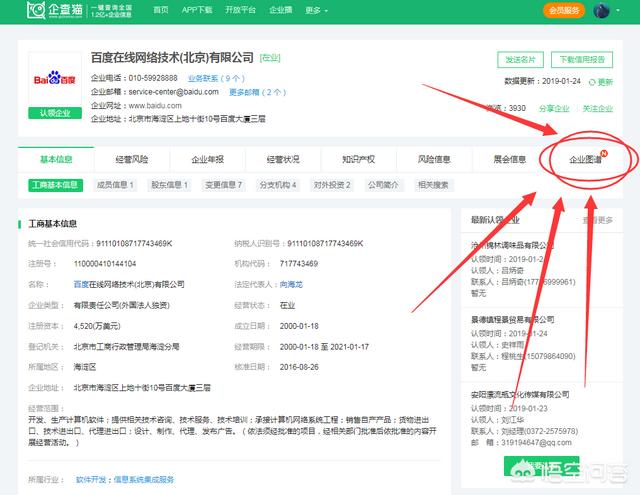Open 业务联系 (9个) link
The height and width of the screenshot is (495, 640).
(216, 78)
